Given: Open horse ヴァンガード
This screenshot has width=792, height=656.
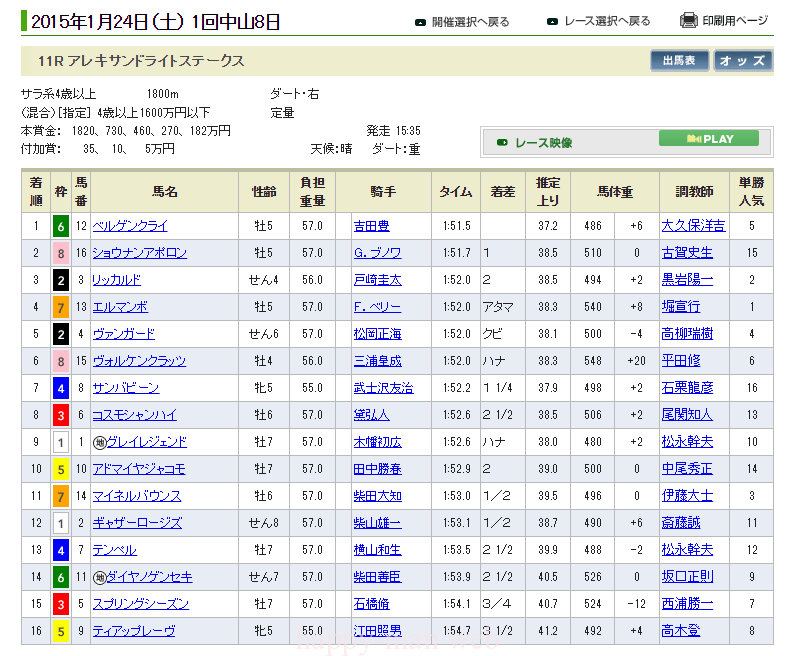Looking at the screenshot, I should [123, 334].
